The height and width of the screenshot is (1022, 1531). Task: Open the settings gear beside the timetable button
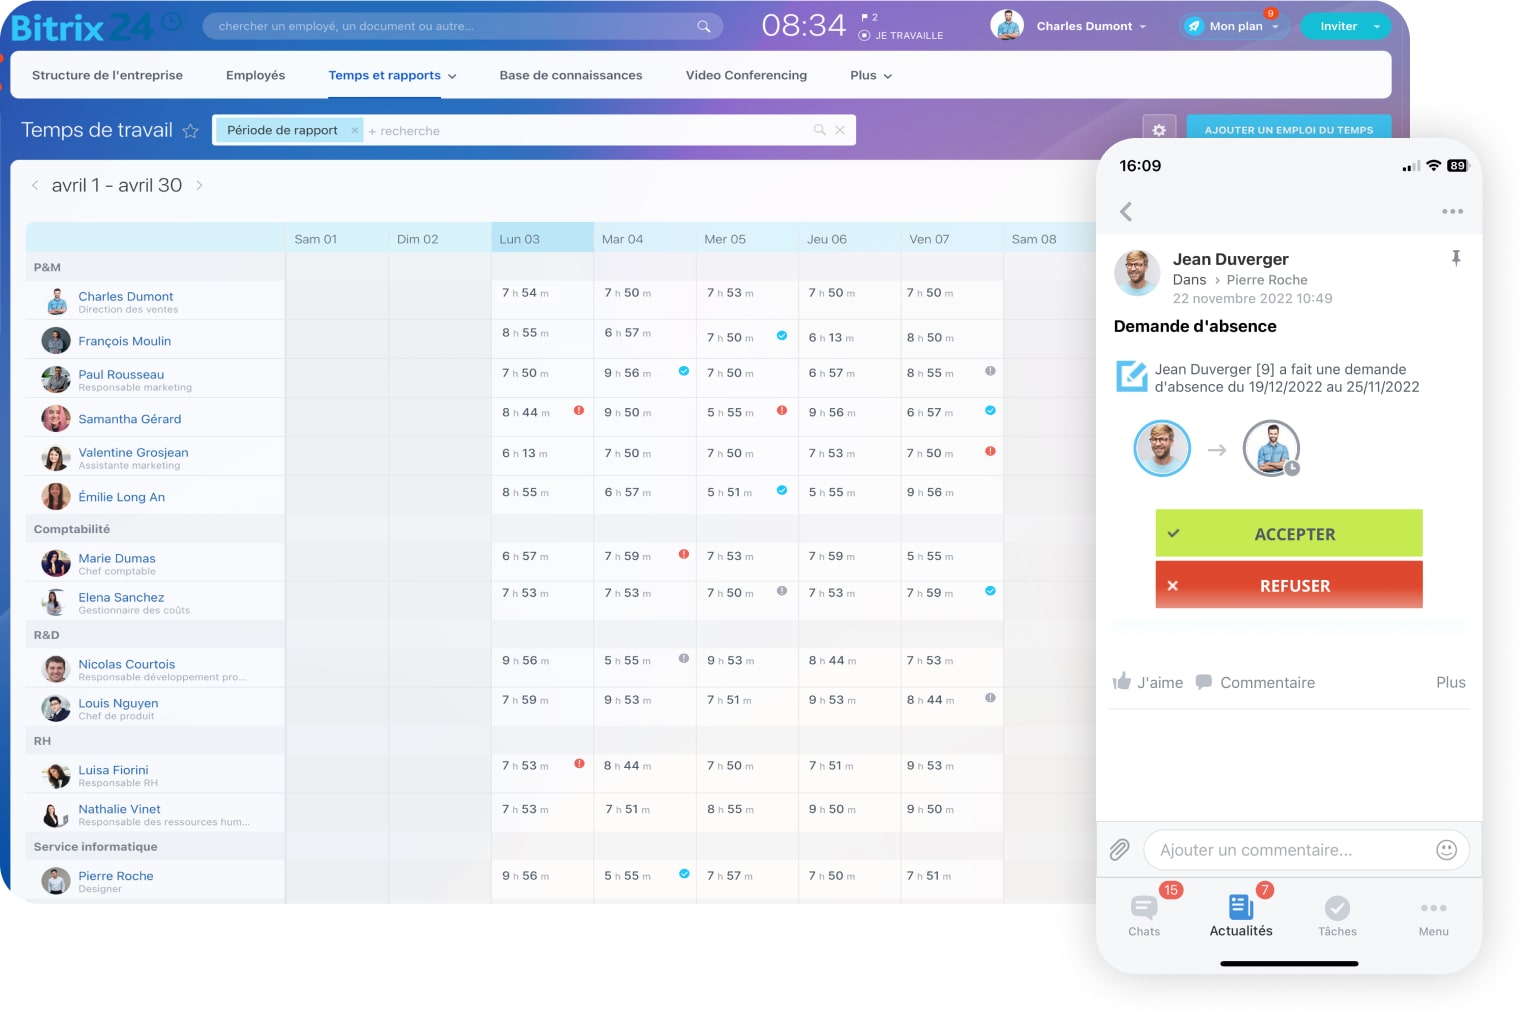(x=1158, y=130)
